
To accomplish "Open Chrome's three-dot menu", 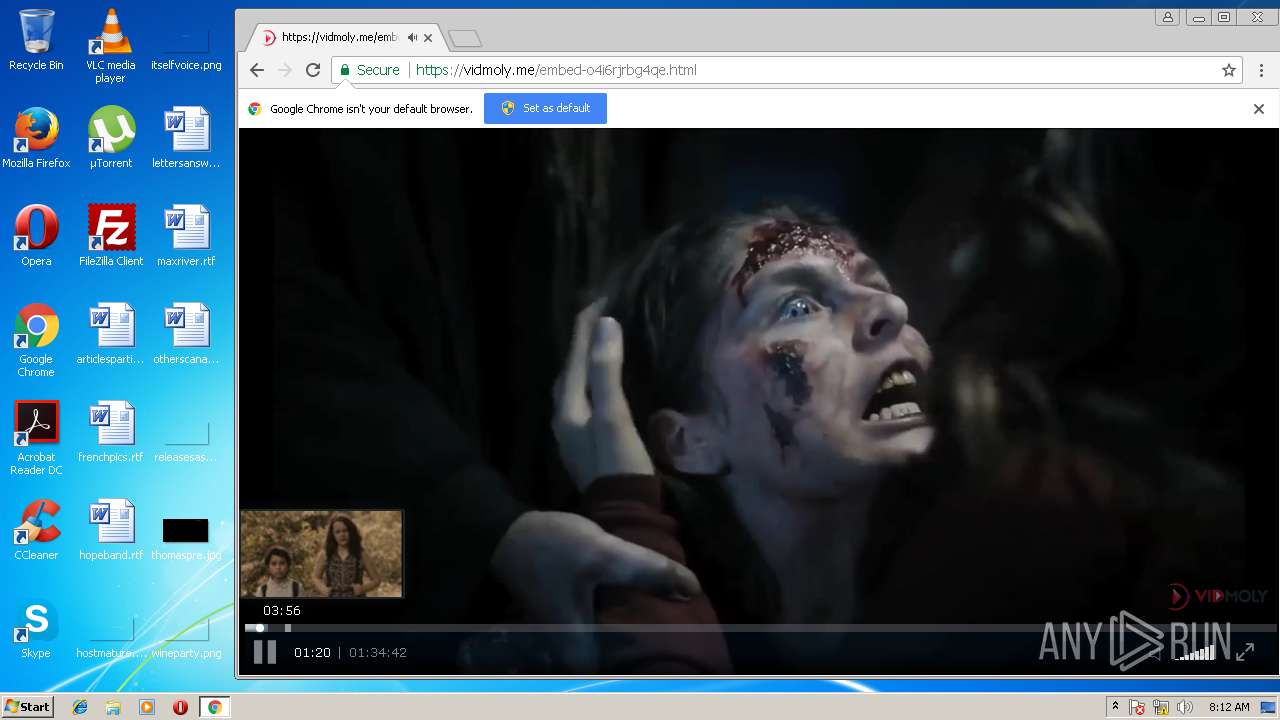I will (x=1261, y=70).
